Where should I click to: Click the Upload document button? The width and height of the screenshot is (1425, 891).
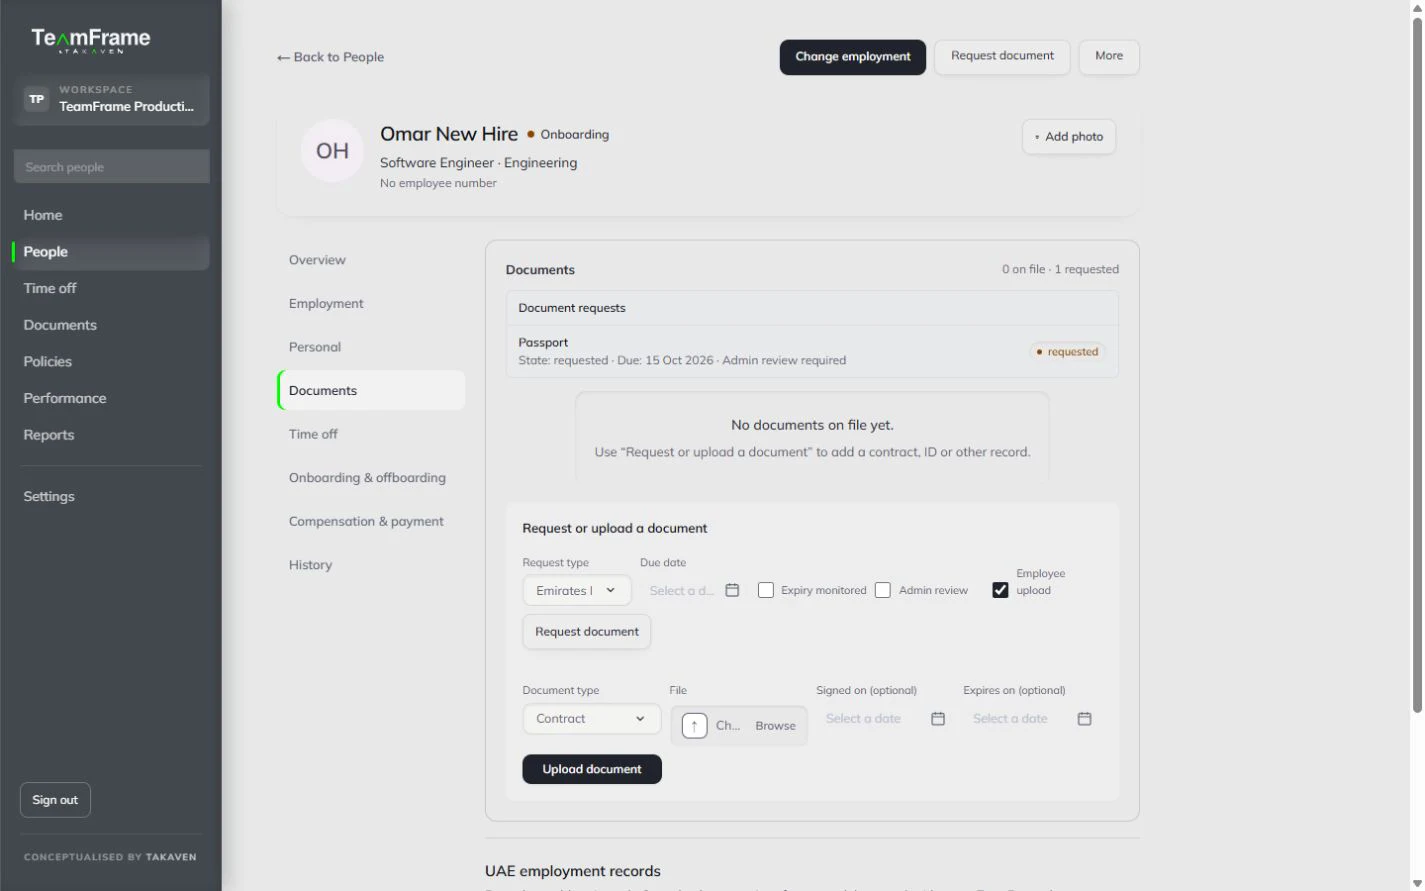592,769
